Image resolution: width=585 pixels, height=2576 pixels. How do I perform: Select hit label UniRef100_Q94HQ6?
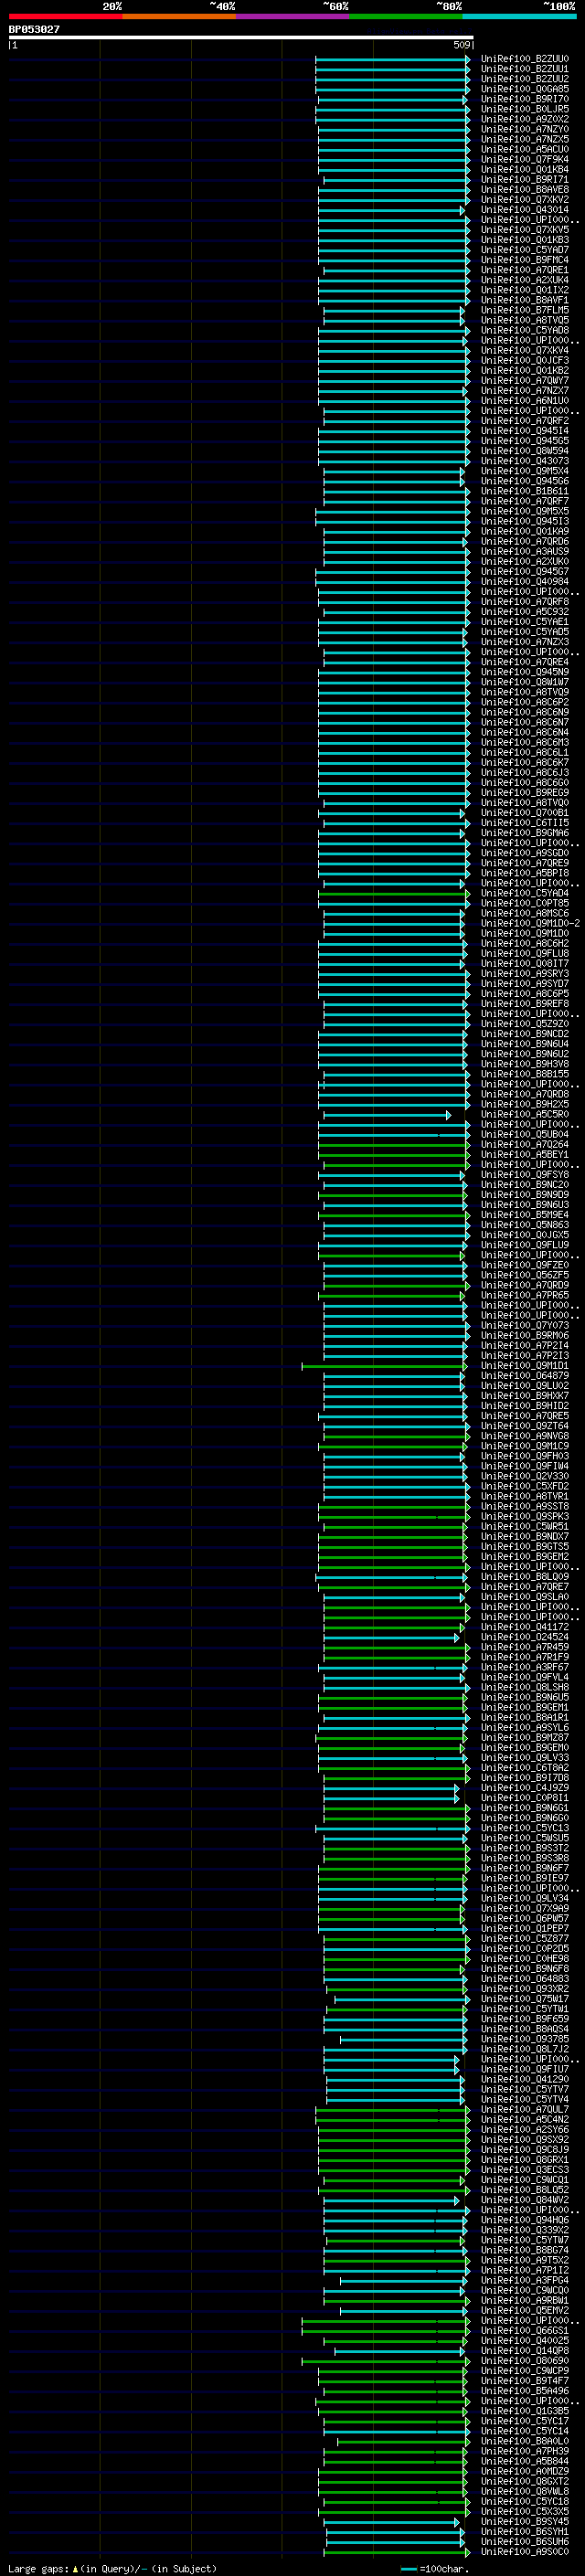tap(525, 2220)
